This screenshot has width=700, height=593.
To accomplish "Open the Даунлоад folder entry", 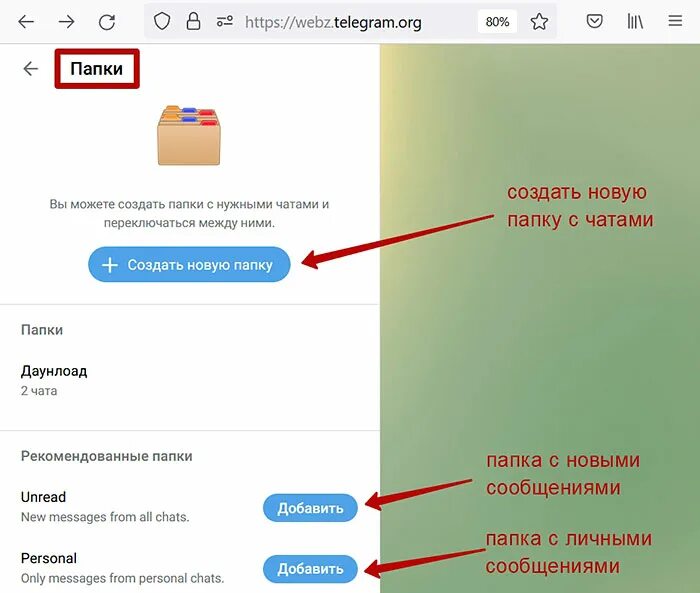I will 189,380.
